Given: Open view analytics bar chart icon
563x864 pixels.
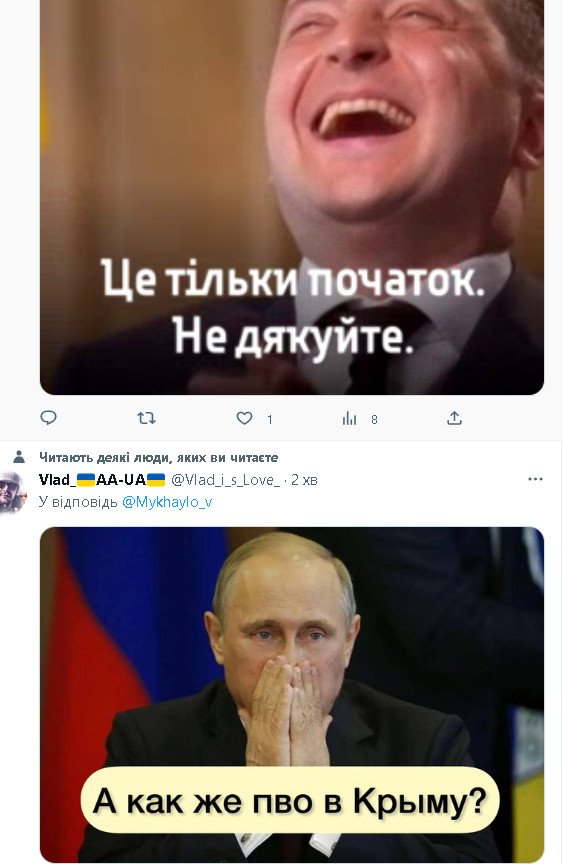Looking at the screenshot, I should tap(349, 419).
